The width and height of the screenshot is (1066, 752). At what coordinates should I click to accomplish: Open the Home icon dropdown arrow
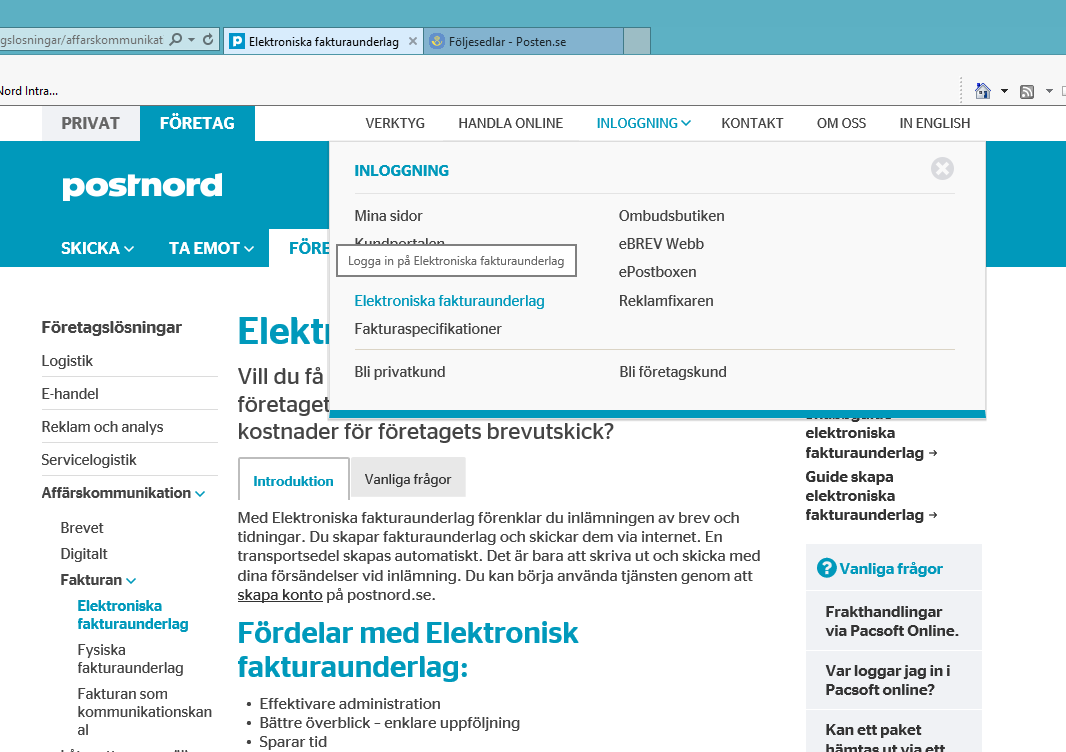1004,91
